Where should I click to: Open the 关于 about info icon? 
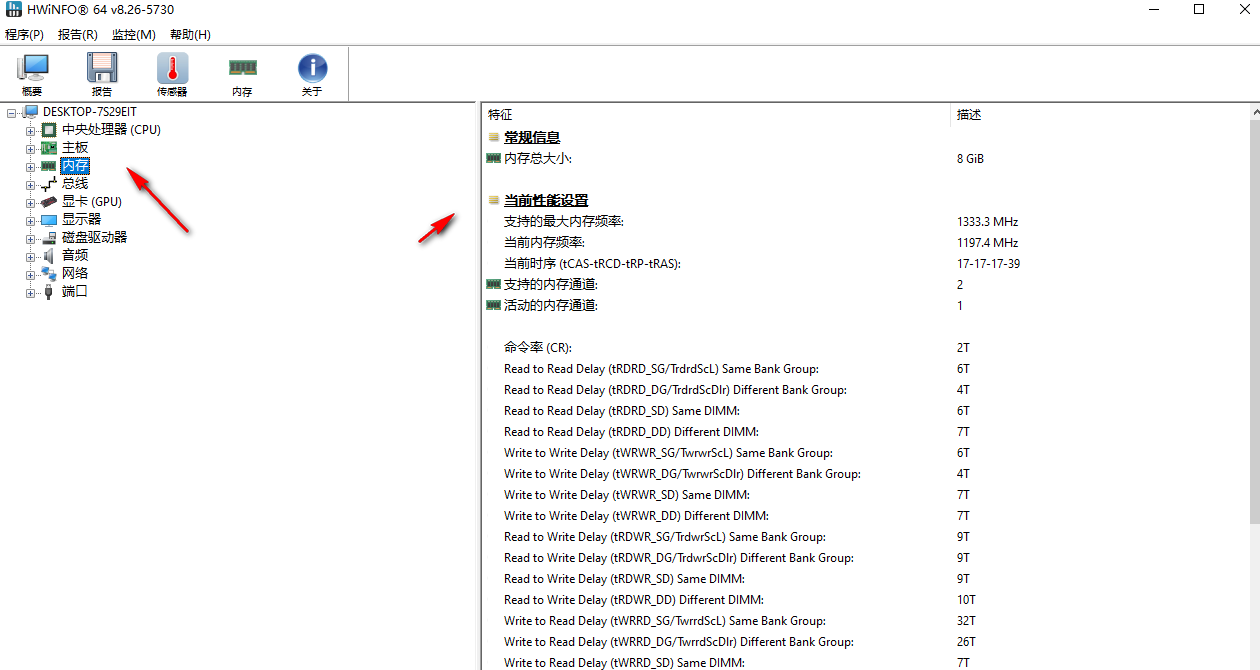(312, 75)
